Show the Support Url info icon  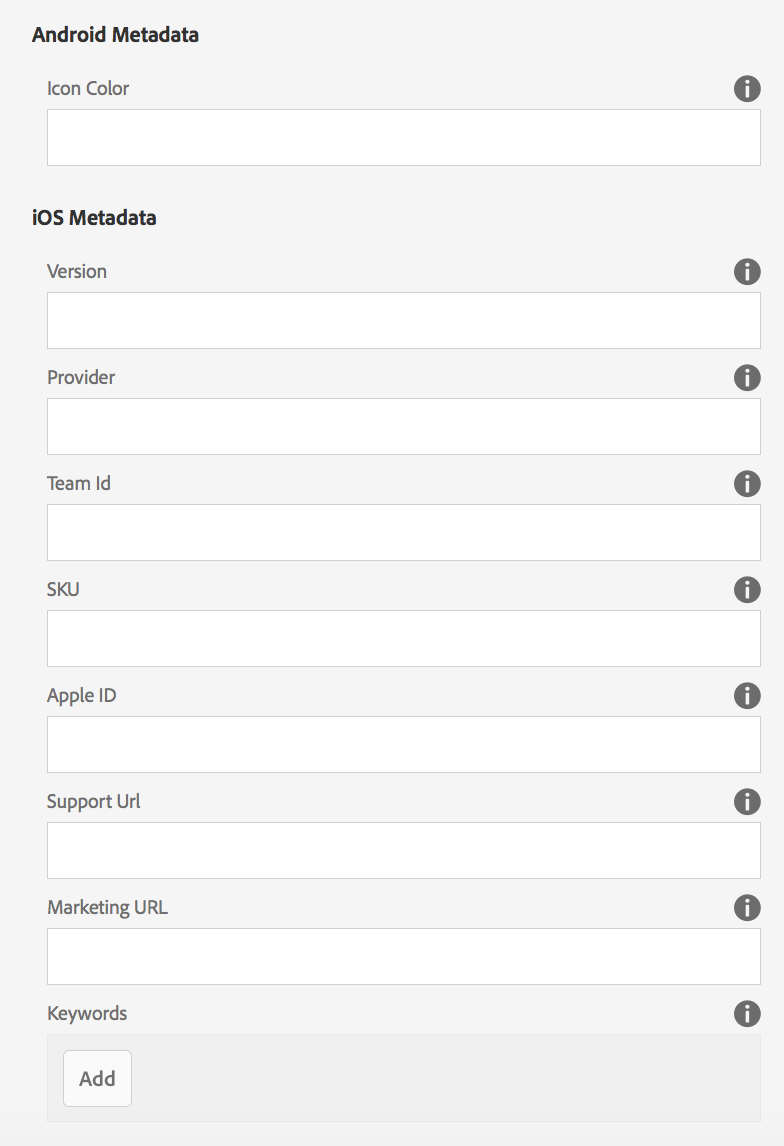coord(747,802)
